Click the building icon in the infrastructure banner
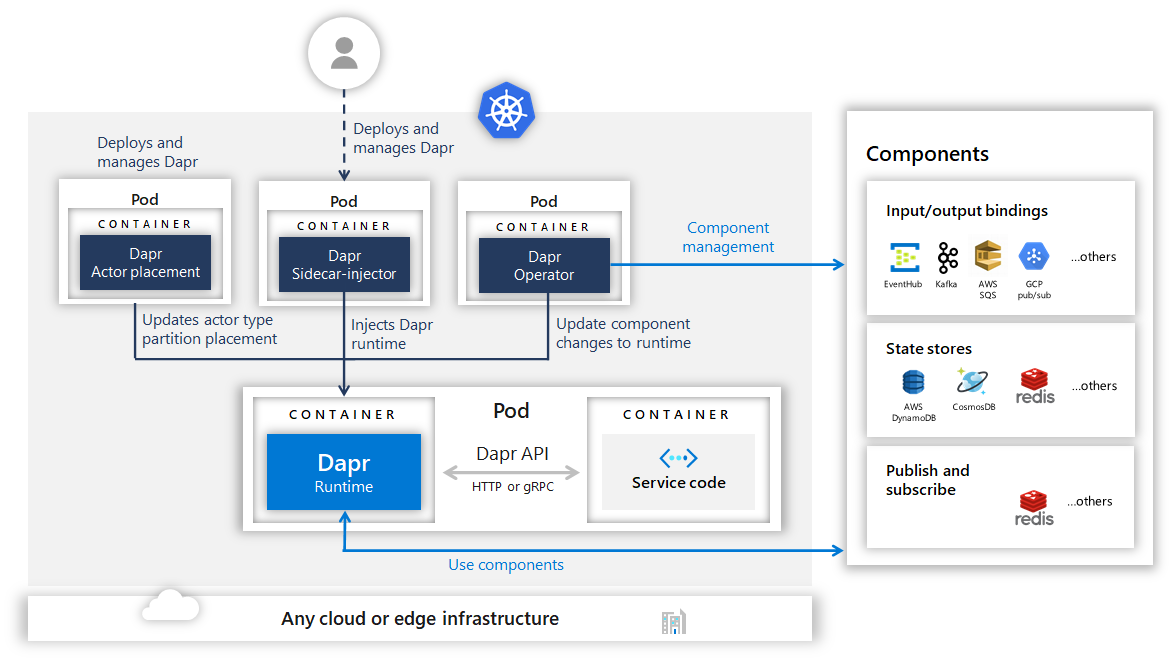1173x662 pixels. point(673,620)
